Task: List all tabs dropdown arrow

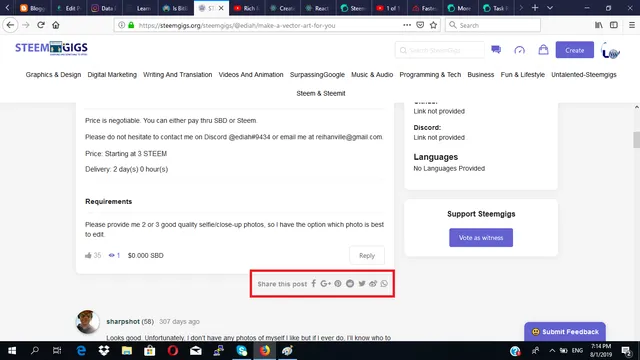Action: click(549, 8)
